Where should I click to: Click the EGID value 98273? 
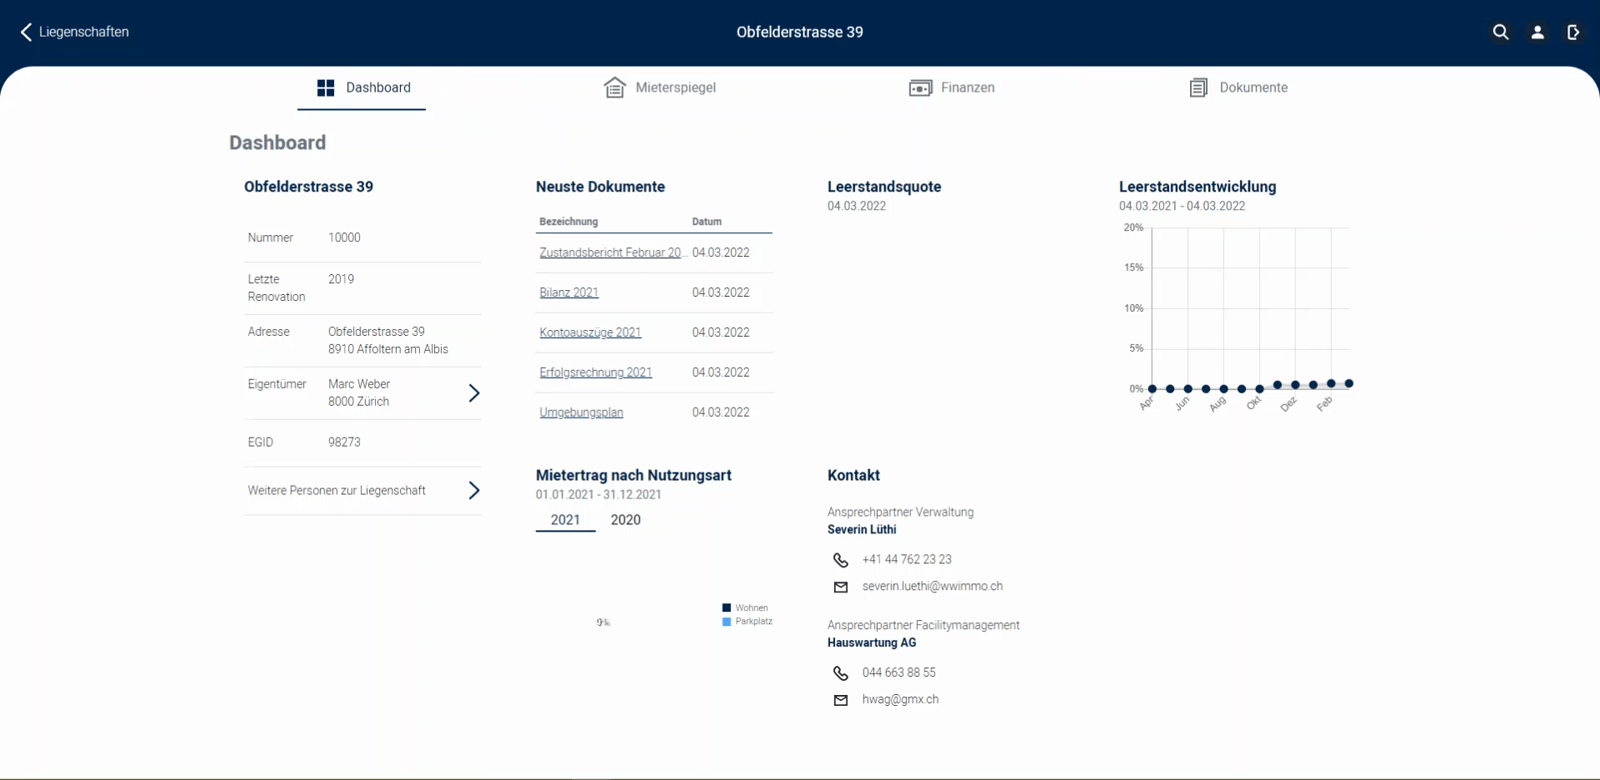coord(344,442)
